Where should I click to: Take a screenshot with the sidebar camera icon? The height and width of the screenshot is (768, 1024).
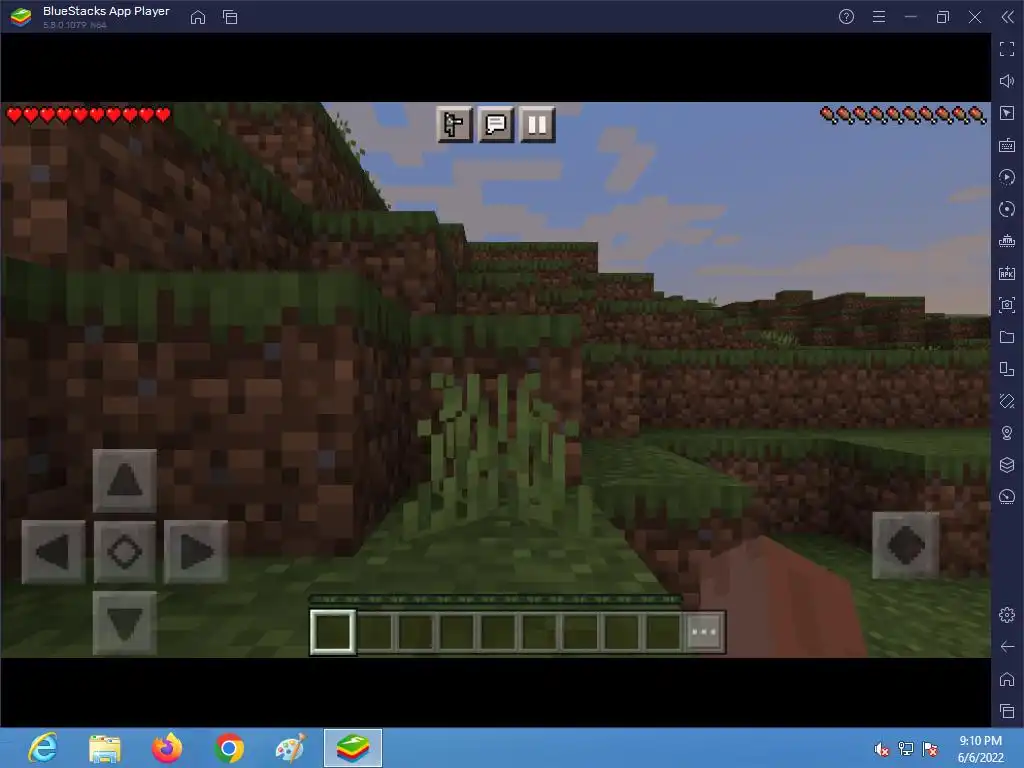click(x=1007, y=305)
